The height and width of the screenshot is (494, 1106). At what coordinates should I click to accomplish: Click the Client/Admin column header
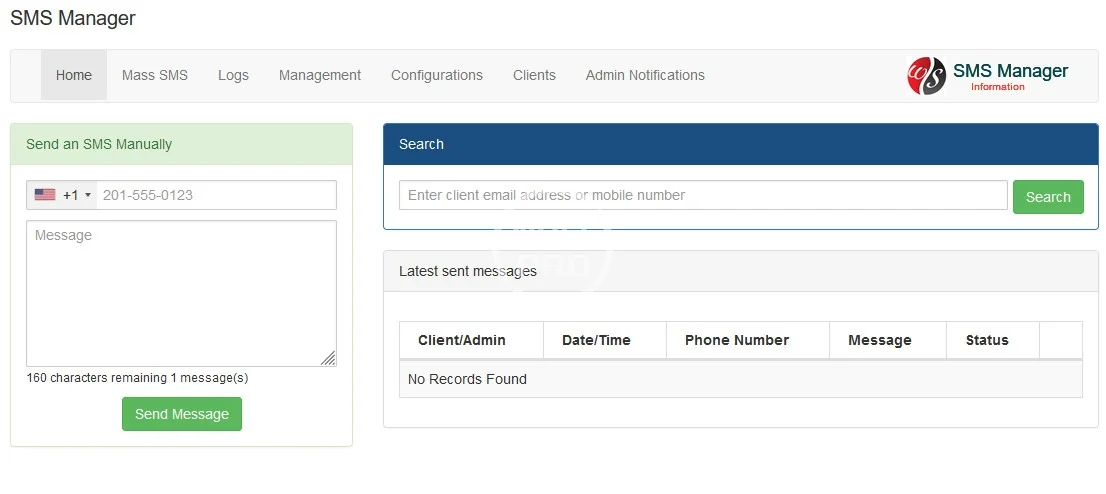point(462,340)
